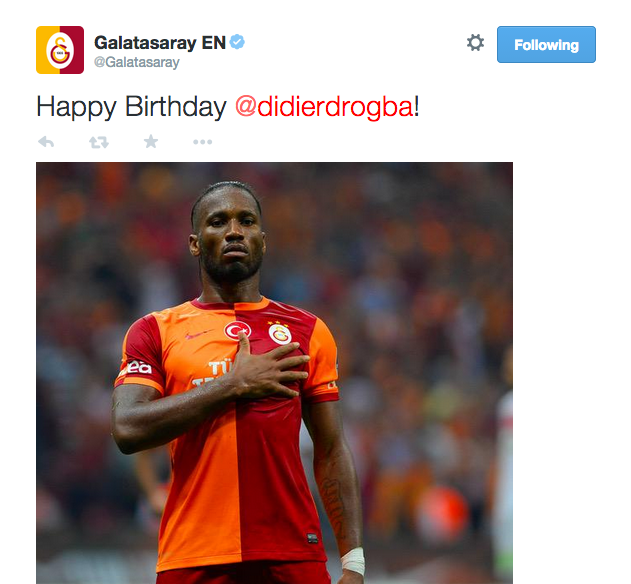The height and width of the screenshot is (584, 631).
Task: Expand the attached tweet photo
Action: [x=274, y=373]
